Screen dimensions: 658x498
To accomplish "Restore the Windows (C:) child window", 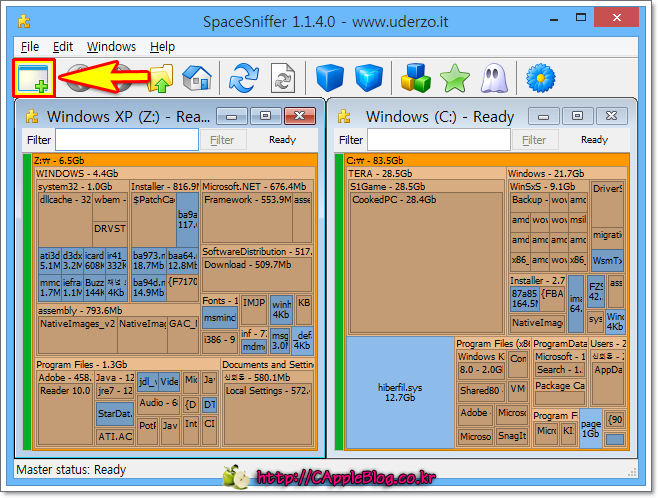I will coord(577,116).
